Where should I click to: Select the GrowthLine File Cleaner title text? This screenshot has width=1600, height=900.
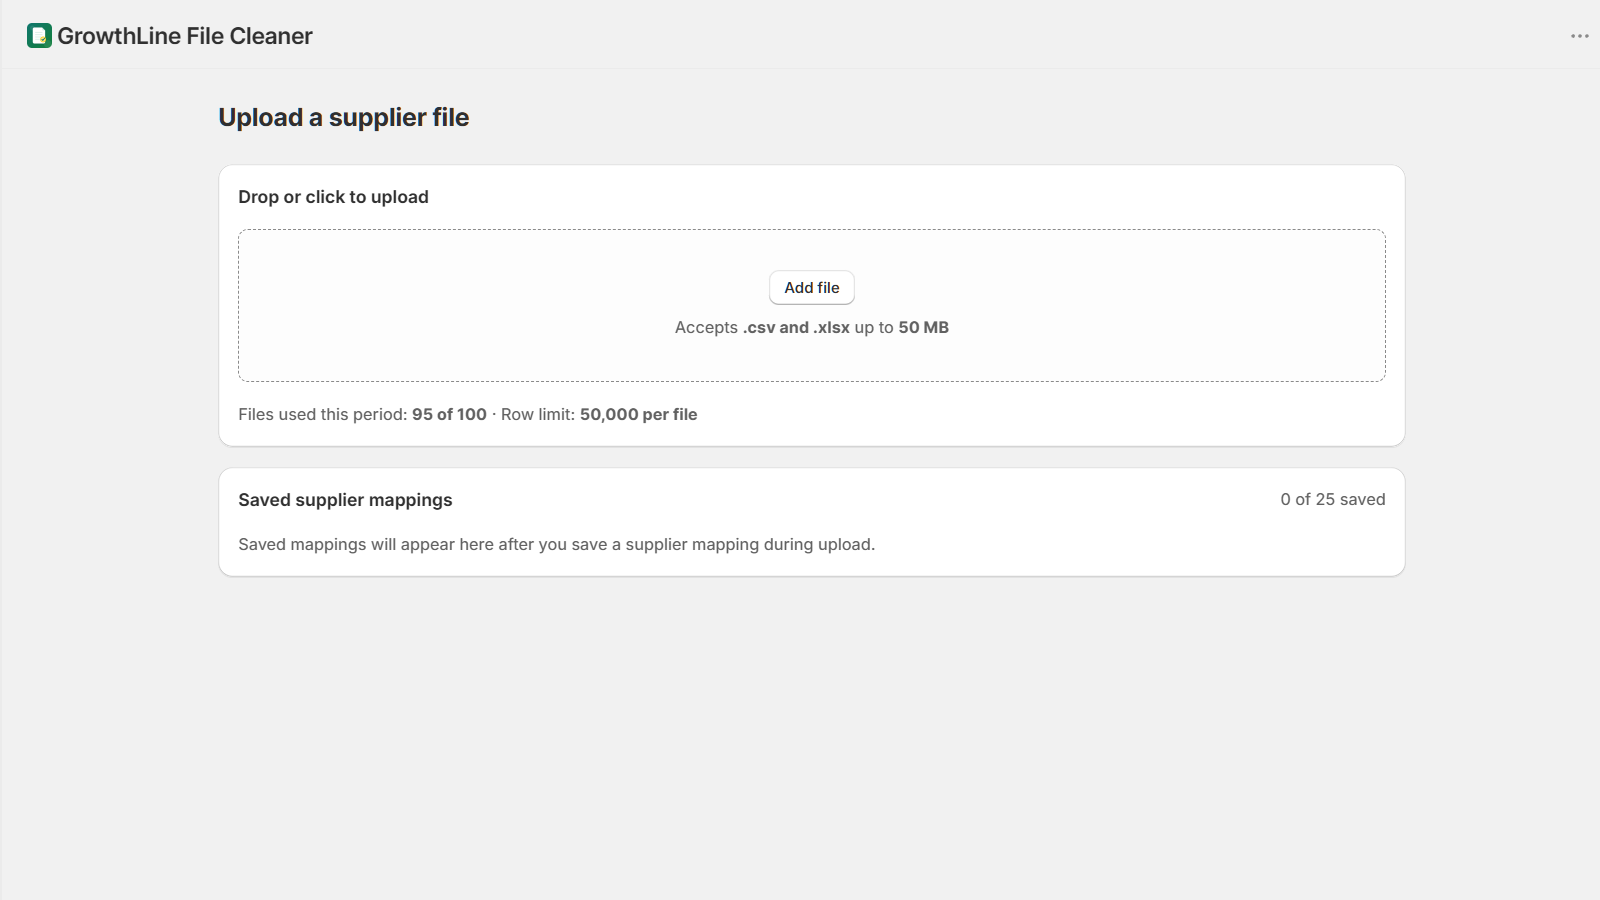coord(185,36)
